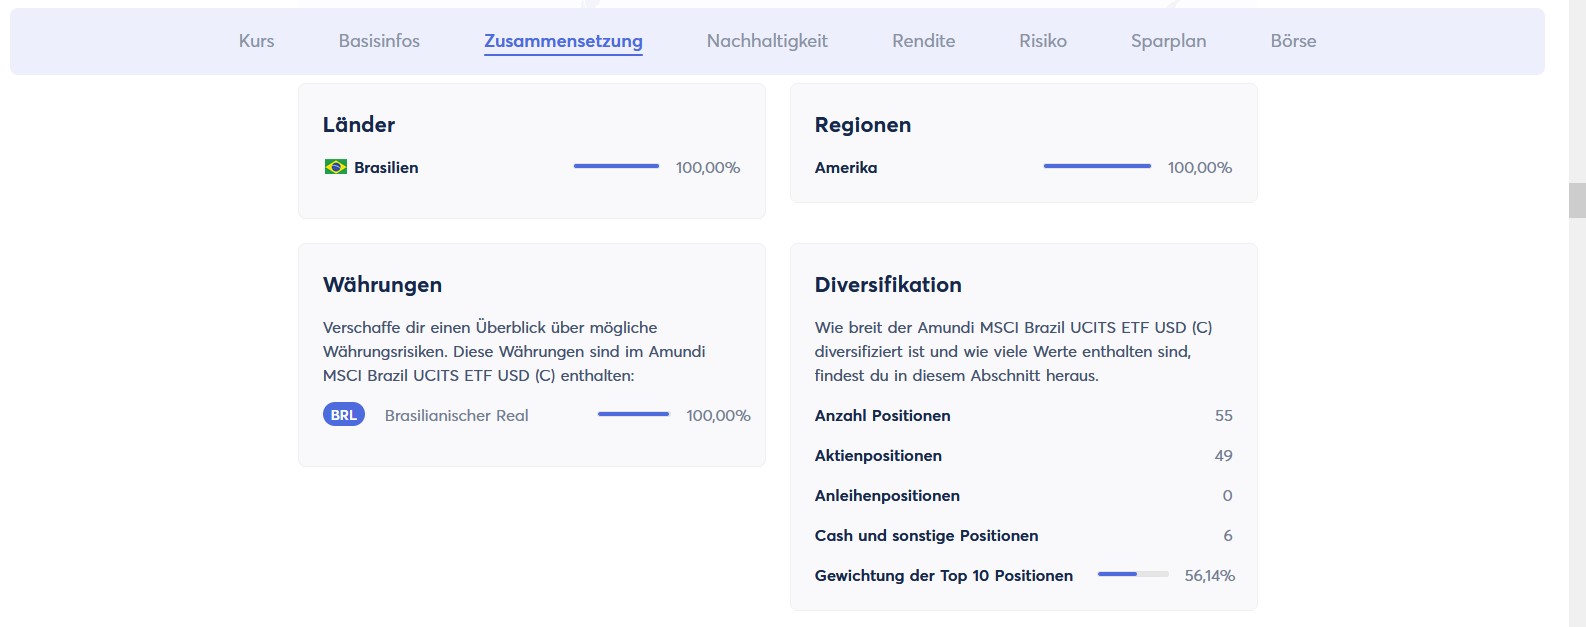
Task: Go to the Nachhaltigkeit tab
Action: 767,41
